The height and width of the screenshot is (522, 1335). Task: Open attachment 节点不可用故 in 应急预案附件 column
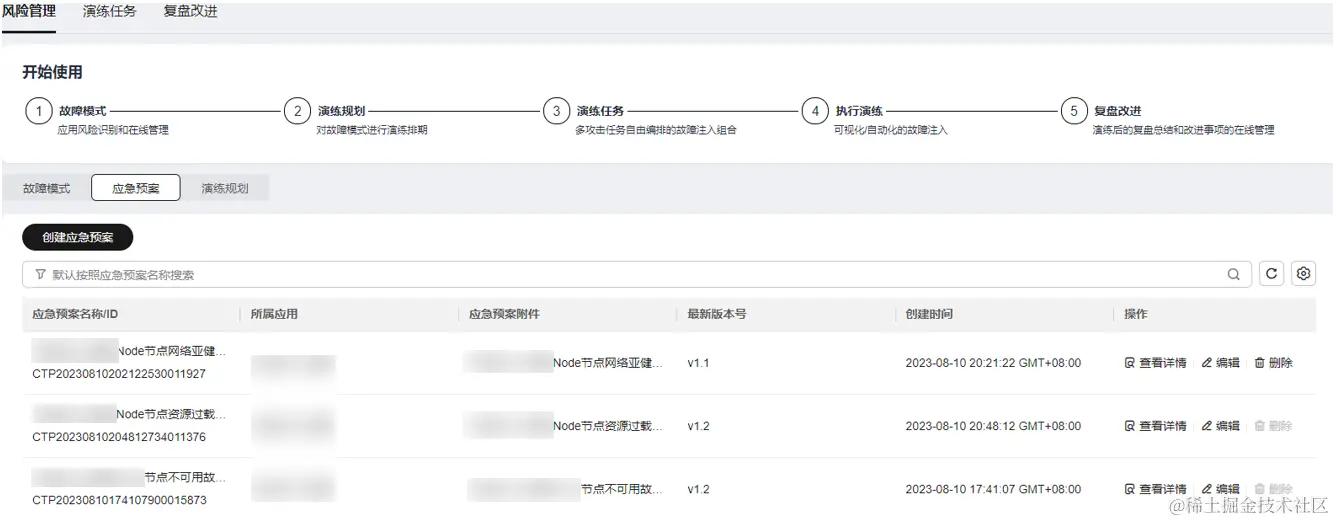coord(623,490)
